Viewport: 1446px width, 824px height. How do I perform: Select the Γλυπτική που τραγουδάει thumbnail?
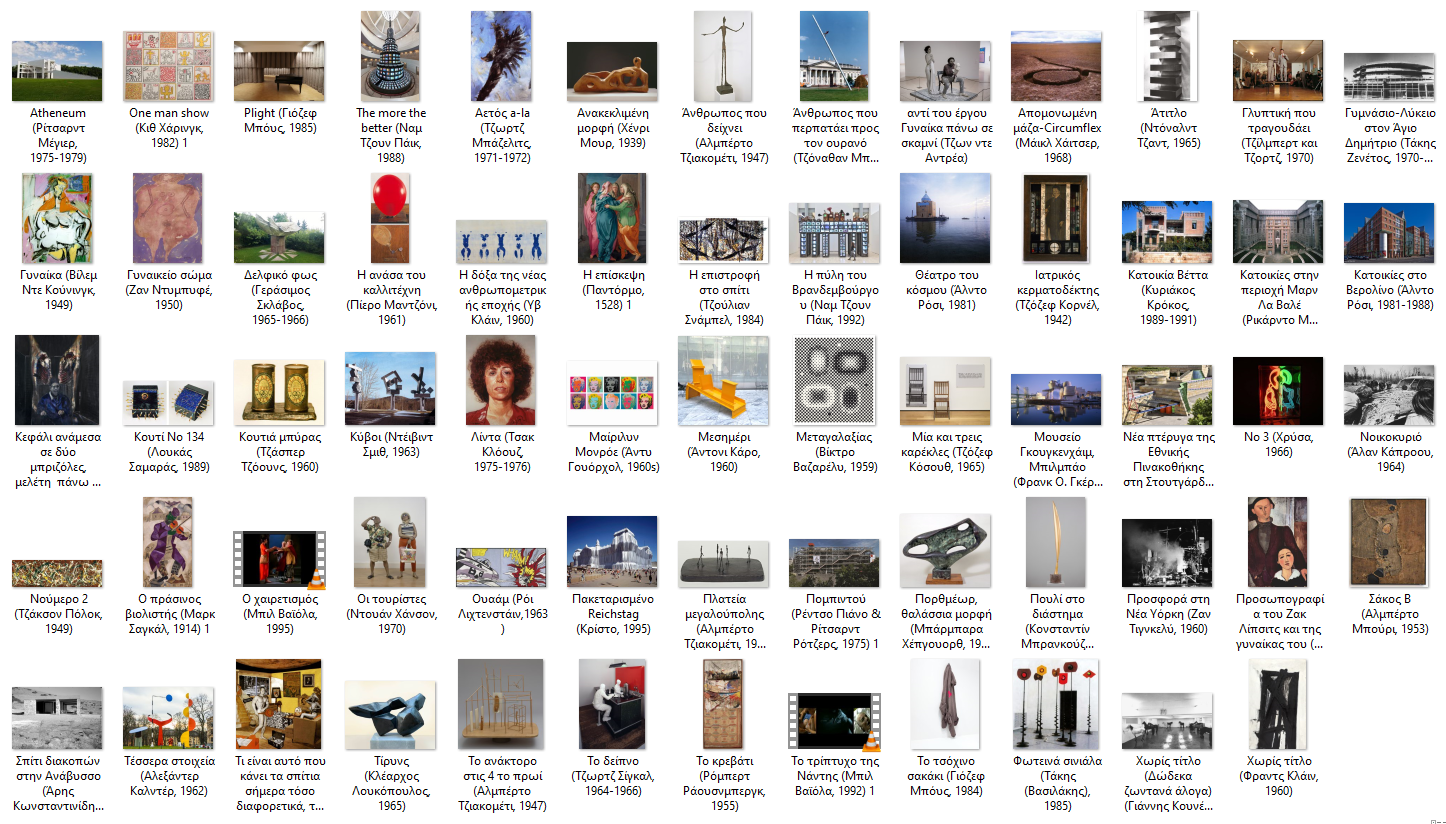[x=1278, y=71]
